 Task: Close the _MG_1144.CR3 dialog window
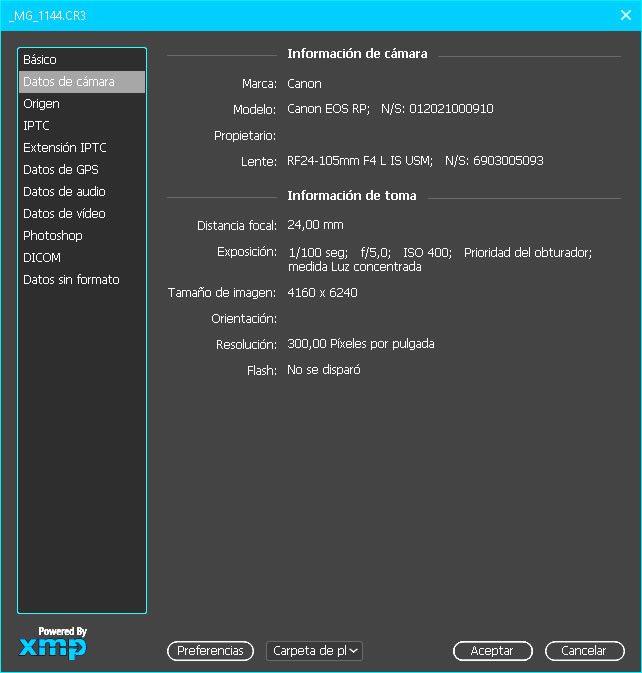[x=626, y=15]
